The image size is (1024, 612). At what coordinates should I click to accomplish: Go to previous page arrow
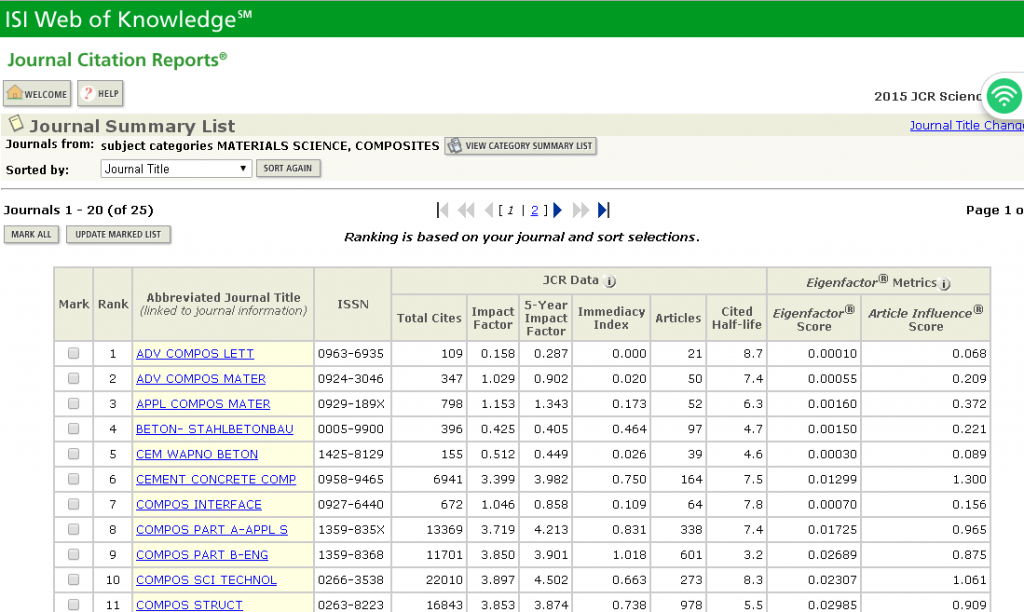488,210
